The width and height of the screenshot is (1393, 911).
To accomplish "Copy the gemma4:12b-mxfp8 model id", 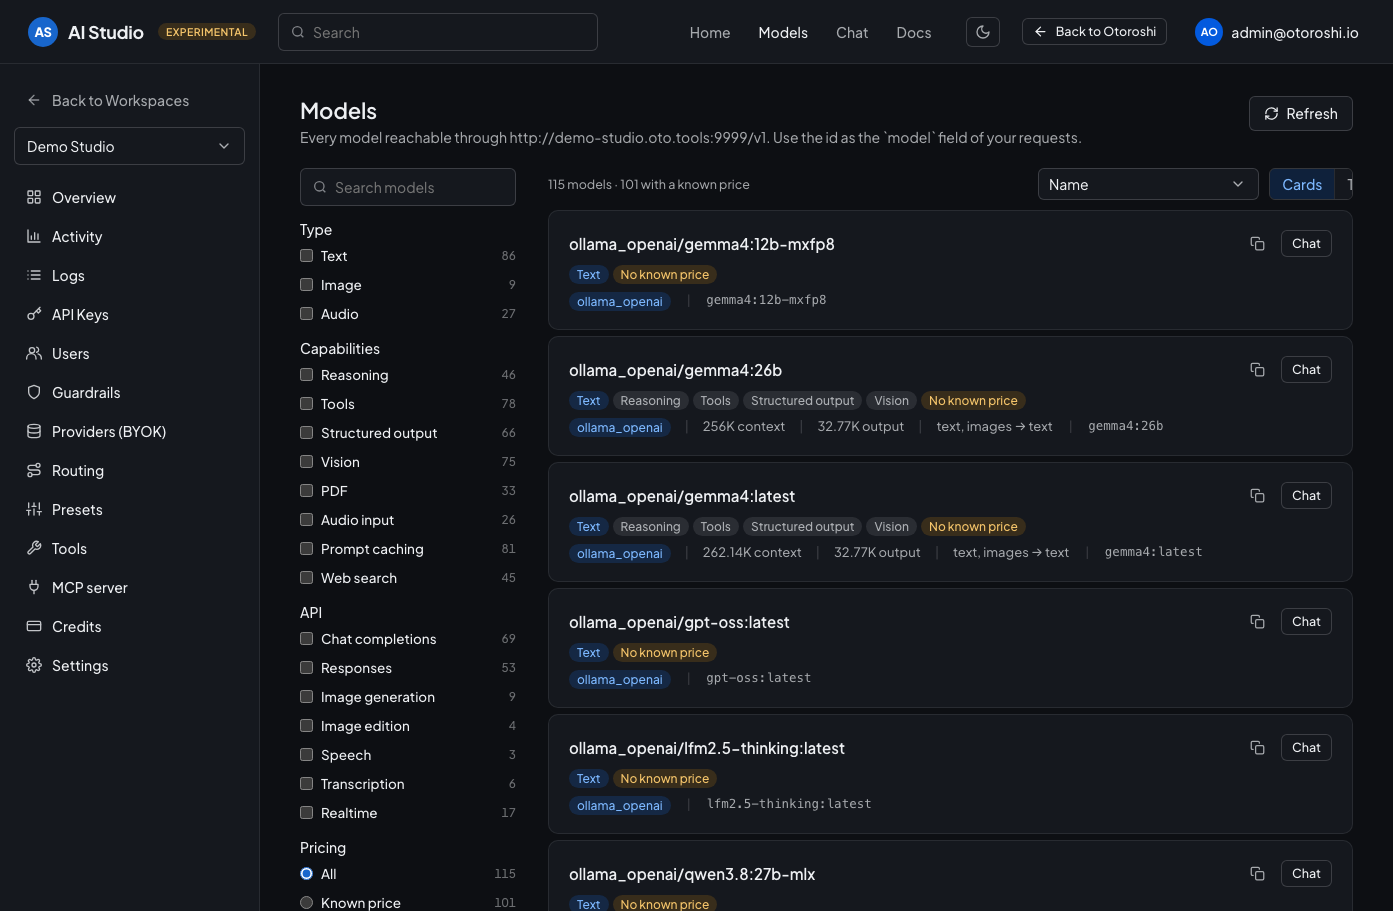I will tap(1257, 243).
